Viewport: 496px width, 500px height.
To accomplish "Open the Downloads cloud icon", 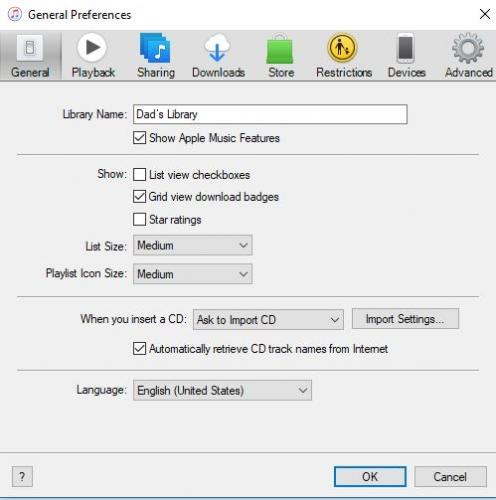I will coord(217,48).
